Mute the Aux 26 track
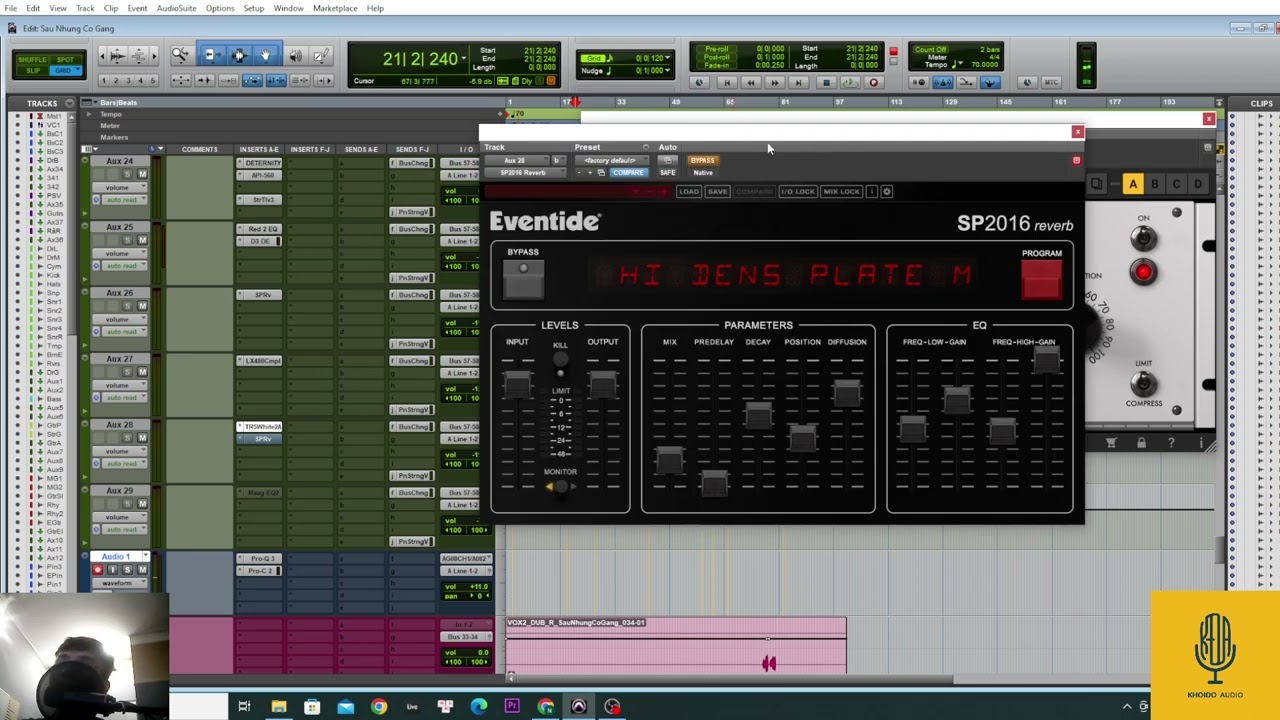The height and width of the screenshot is (720, 1280). point(142,306)
